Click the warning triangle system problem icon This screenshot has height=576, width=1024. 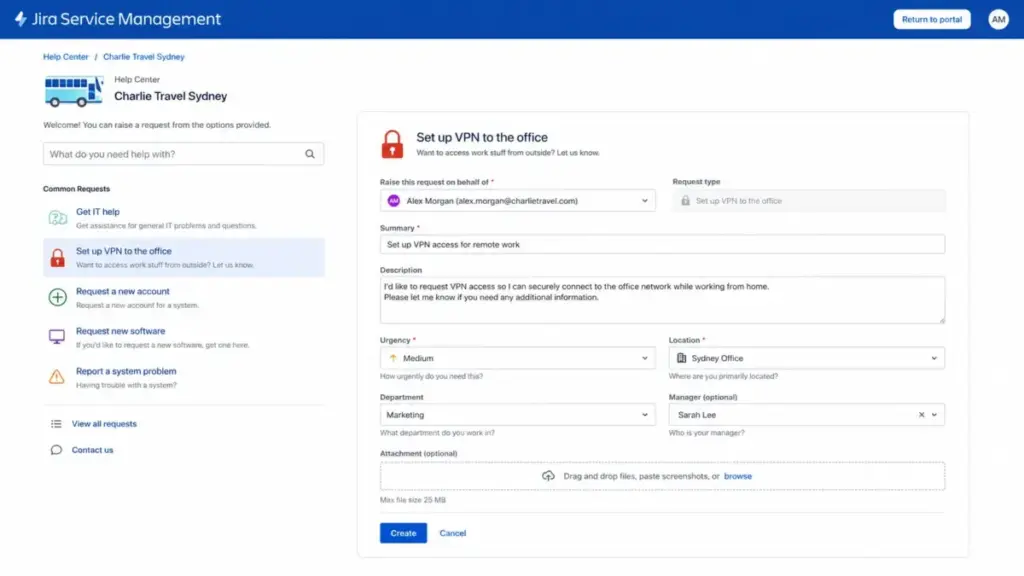57,377
